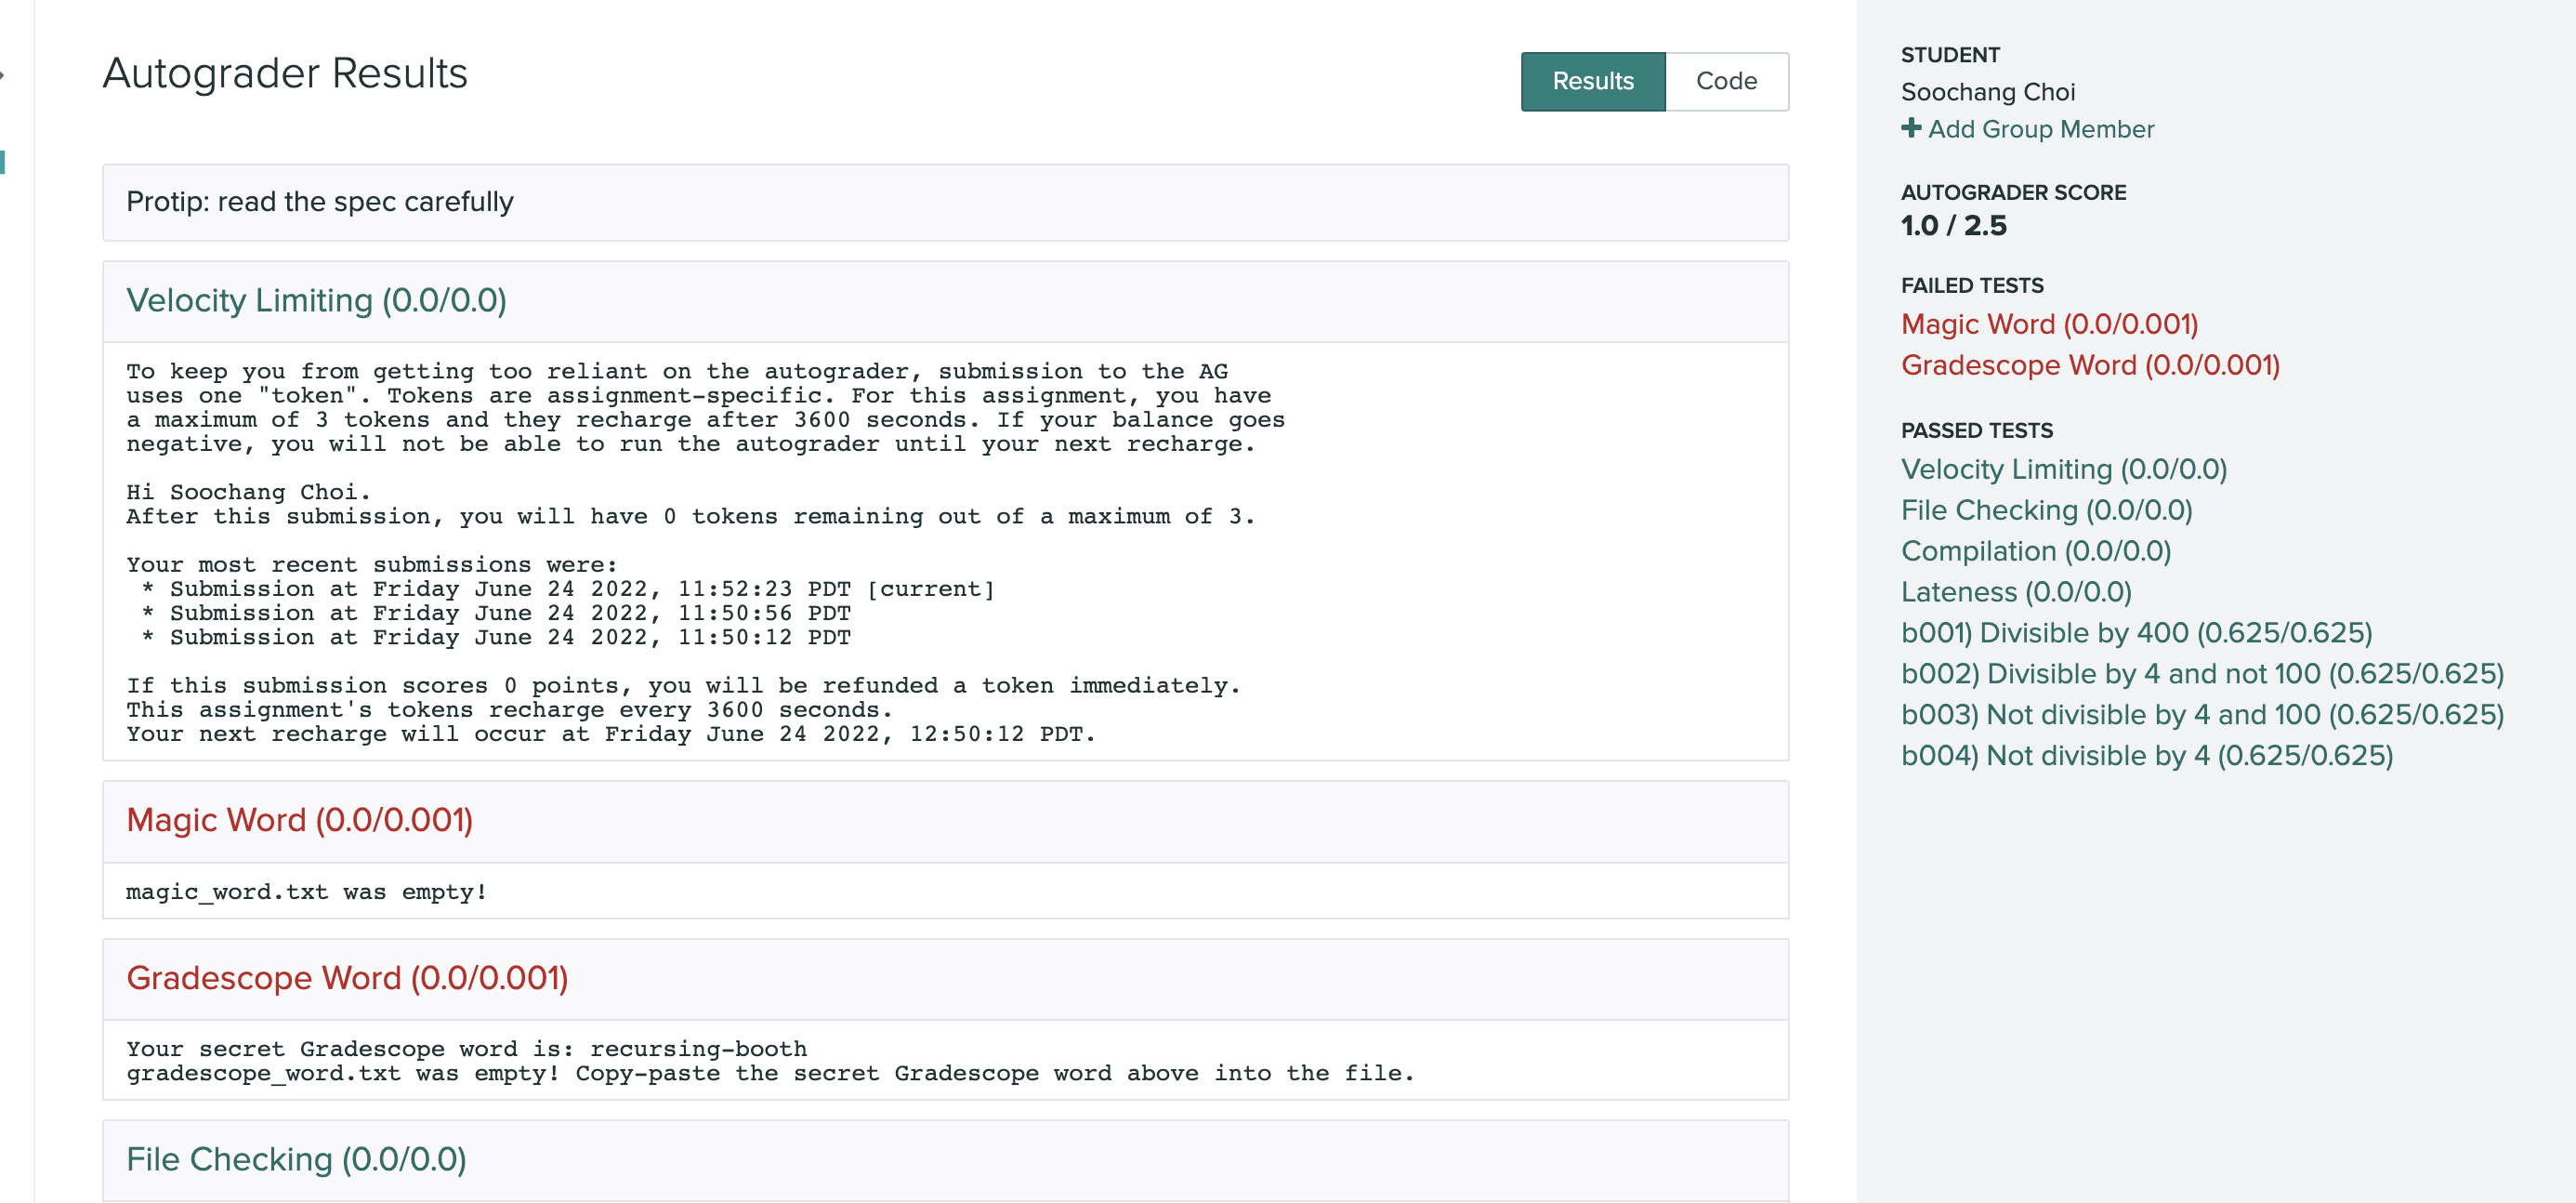Select the Results tab
The height and width of the screenshot is (1203, 2576).
coord(1592,81)
